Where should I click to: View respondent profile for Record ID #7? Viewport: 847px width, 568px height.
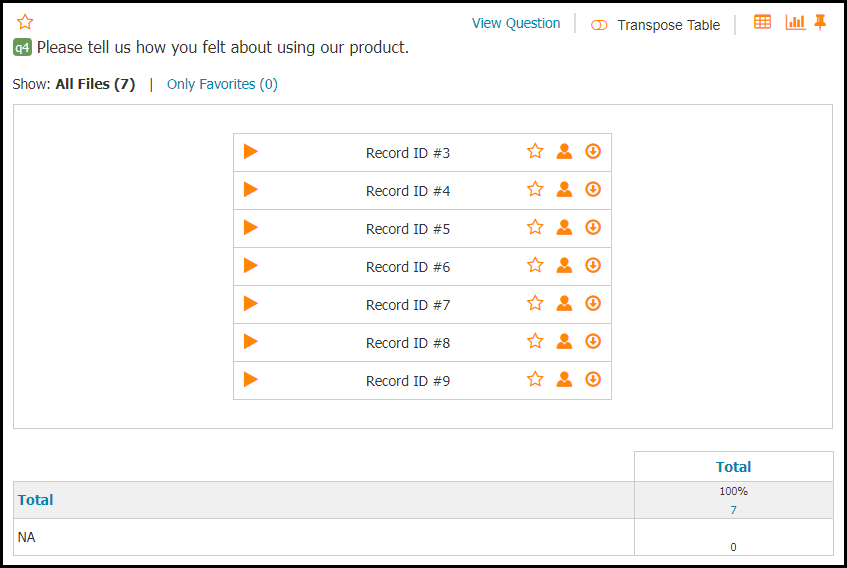[564, 303]
